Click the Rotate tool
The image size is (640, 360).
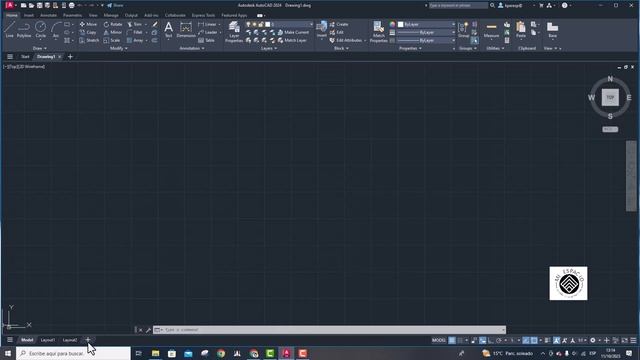(x=113, y=24)
